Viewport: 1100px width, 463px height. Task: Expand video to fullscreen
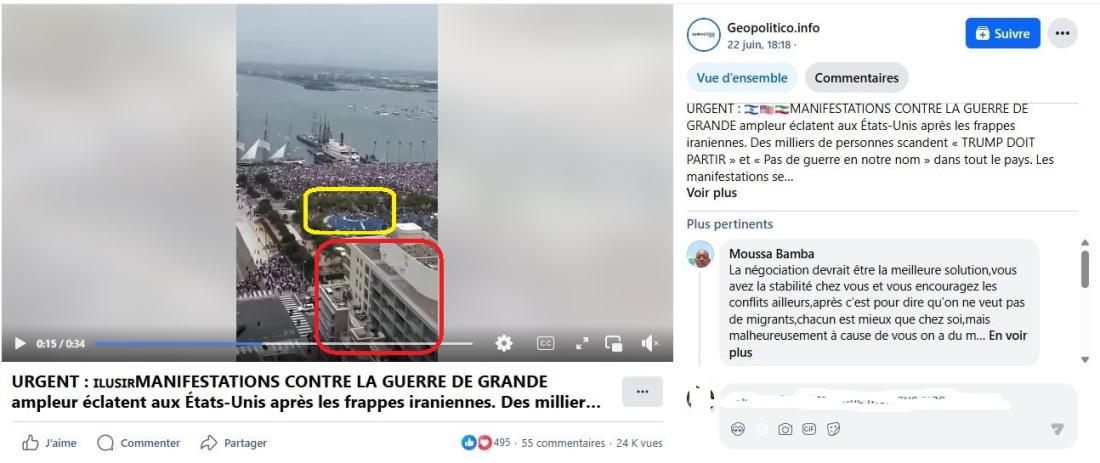pyautogui.click(x=582, y=343)
